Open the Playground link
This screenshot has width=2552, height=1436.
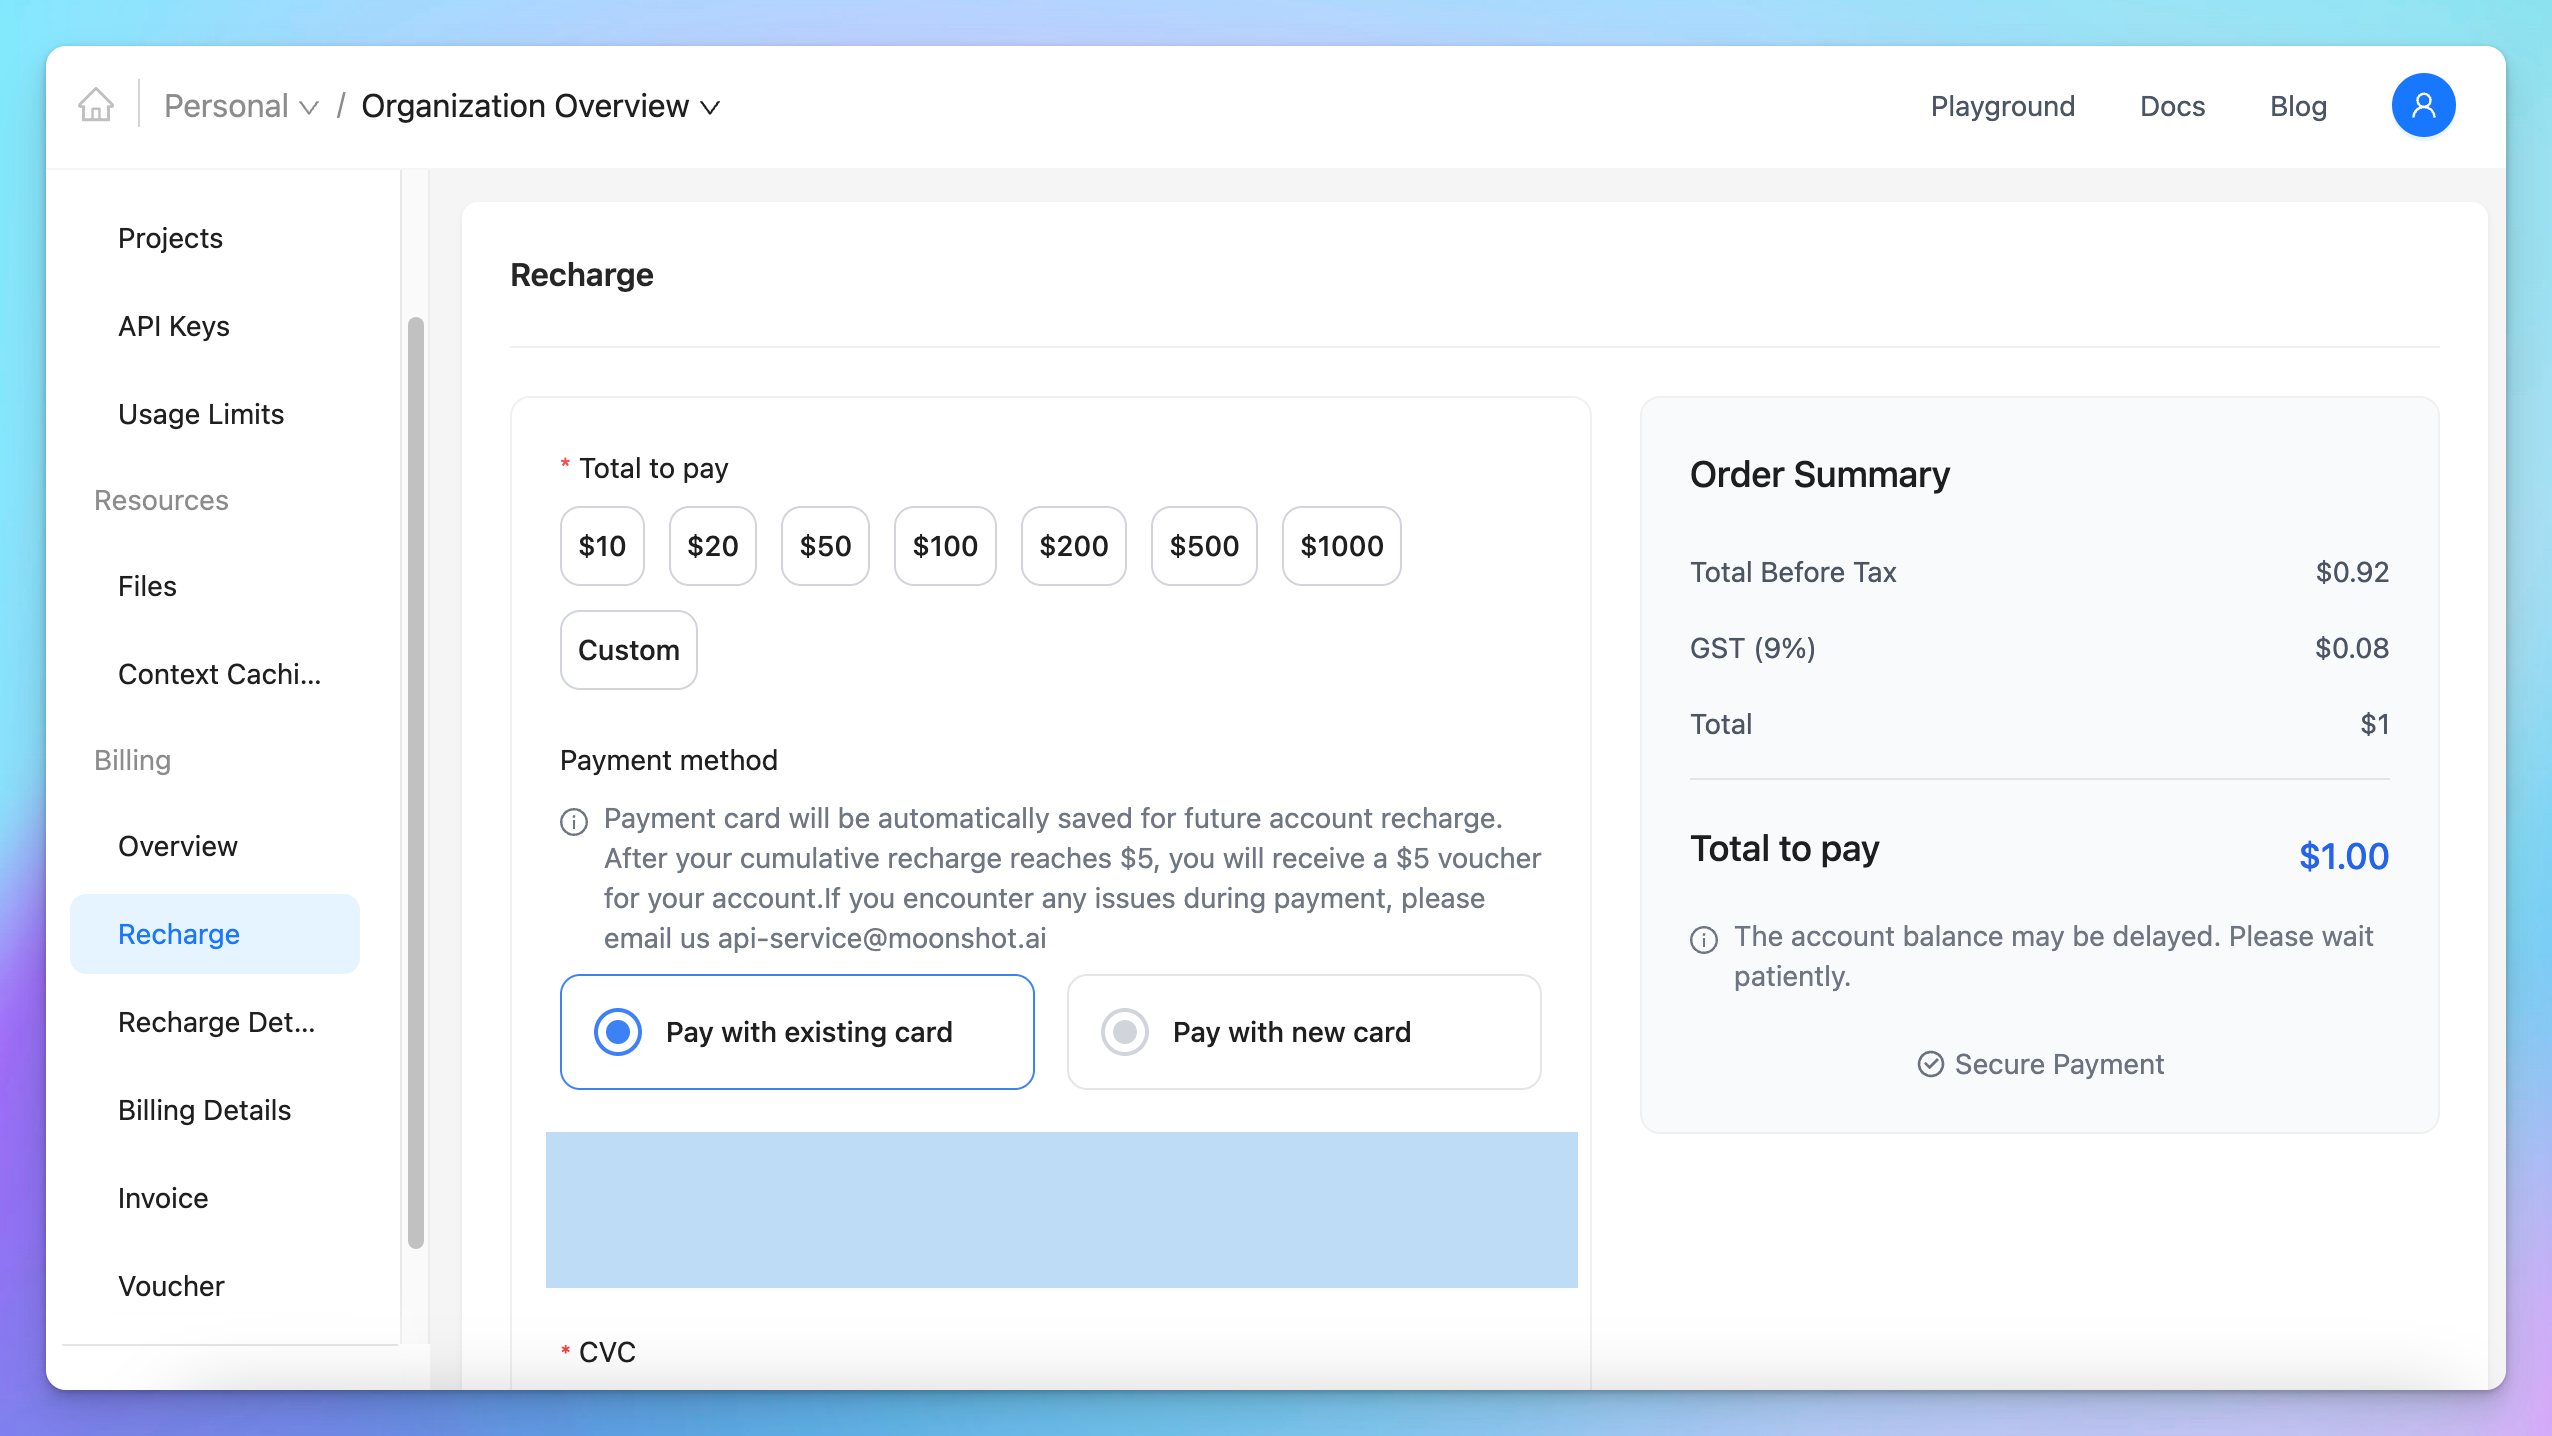pos(2002,106)
